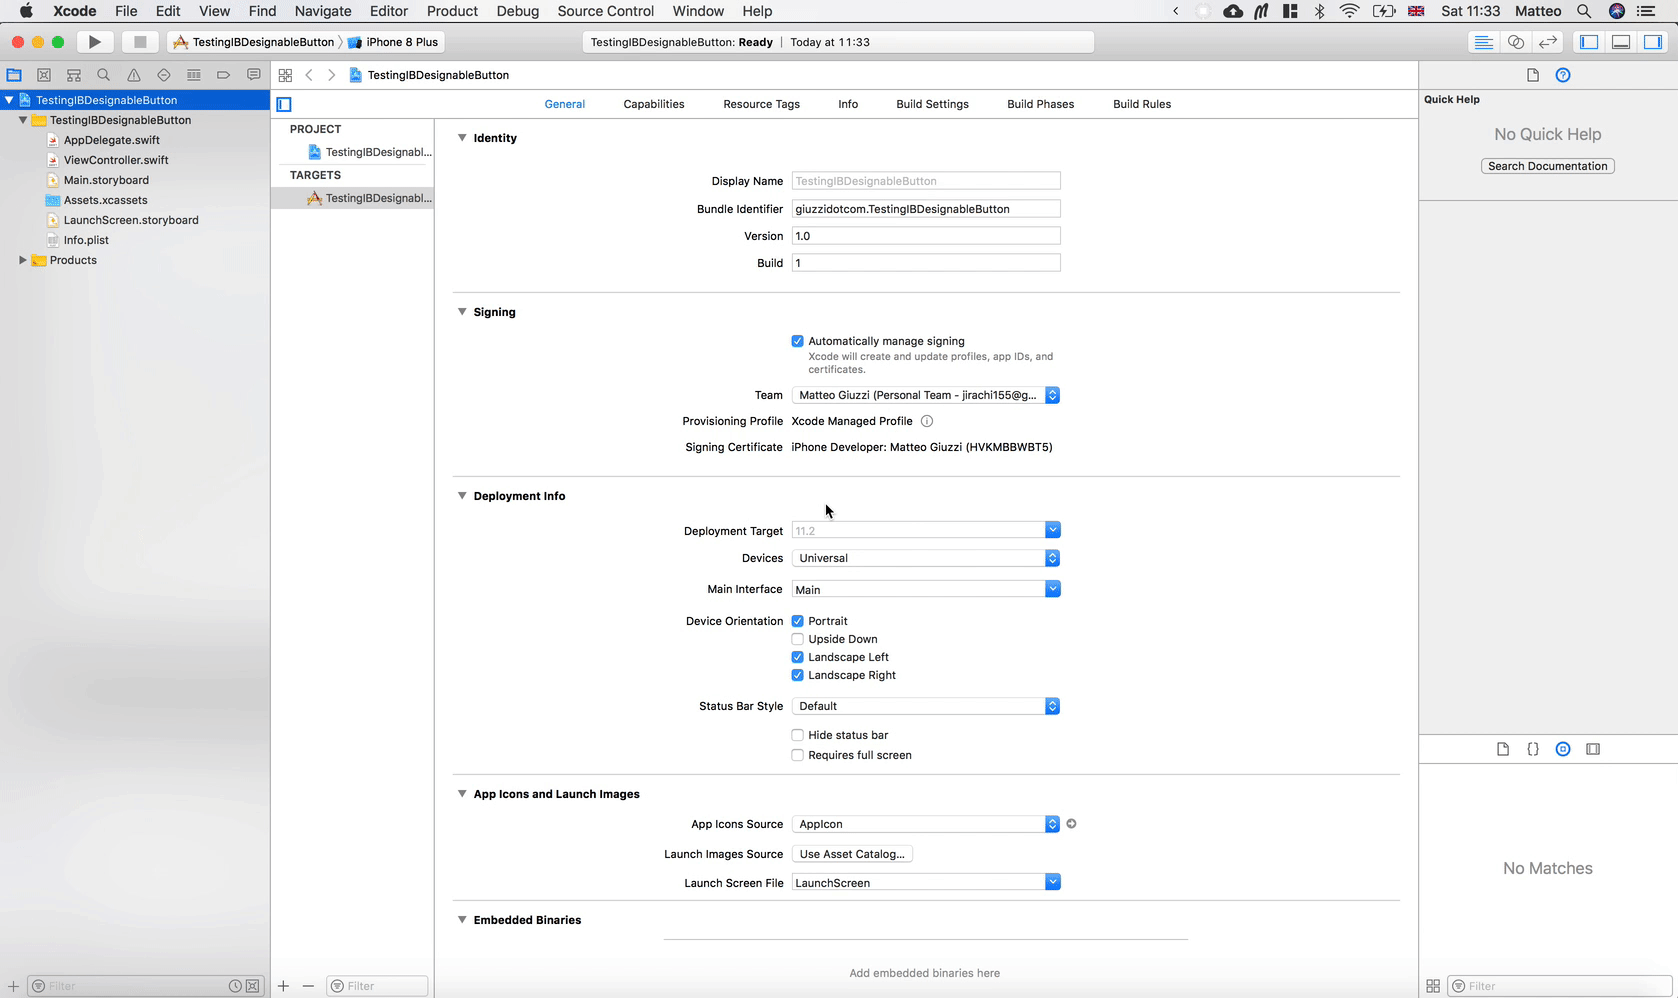1678x998 pixels.
Task: Open related items grid menu
Action: 285,75
